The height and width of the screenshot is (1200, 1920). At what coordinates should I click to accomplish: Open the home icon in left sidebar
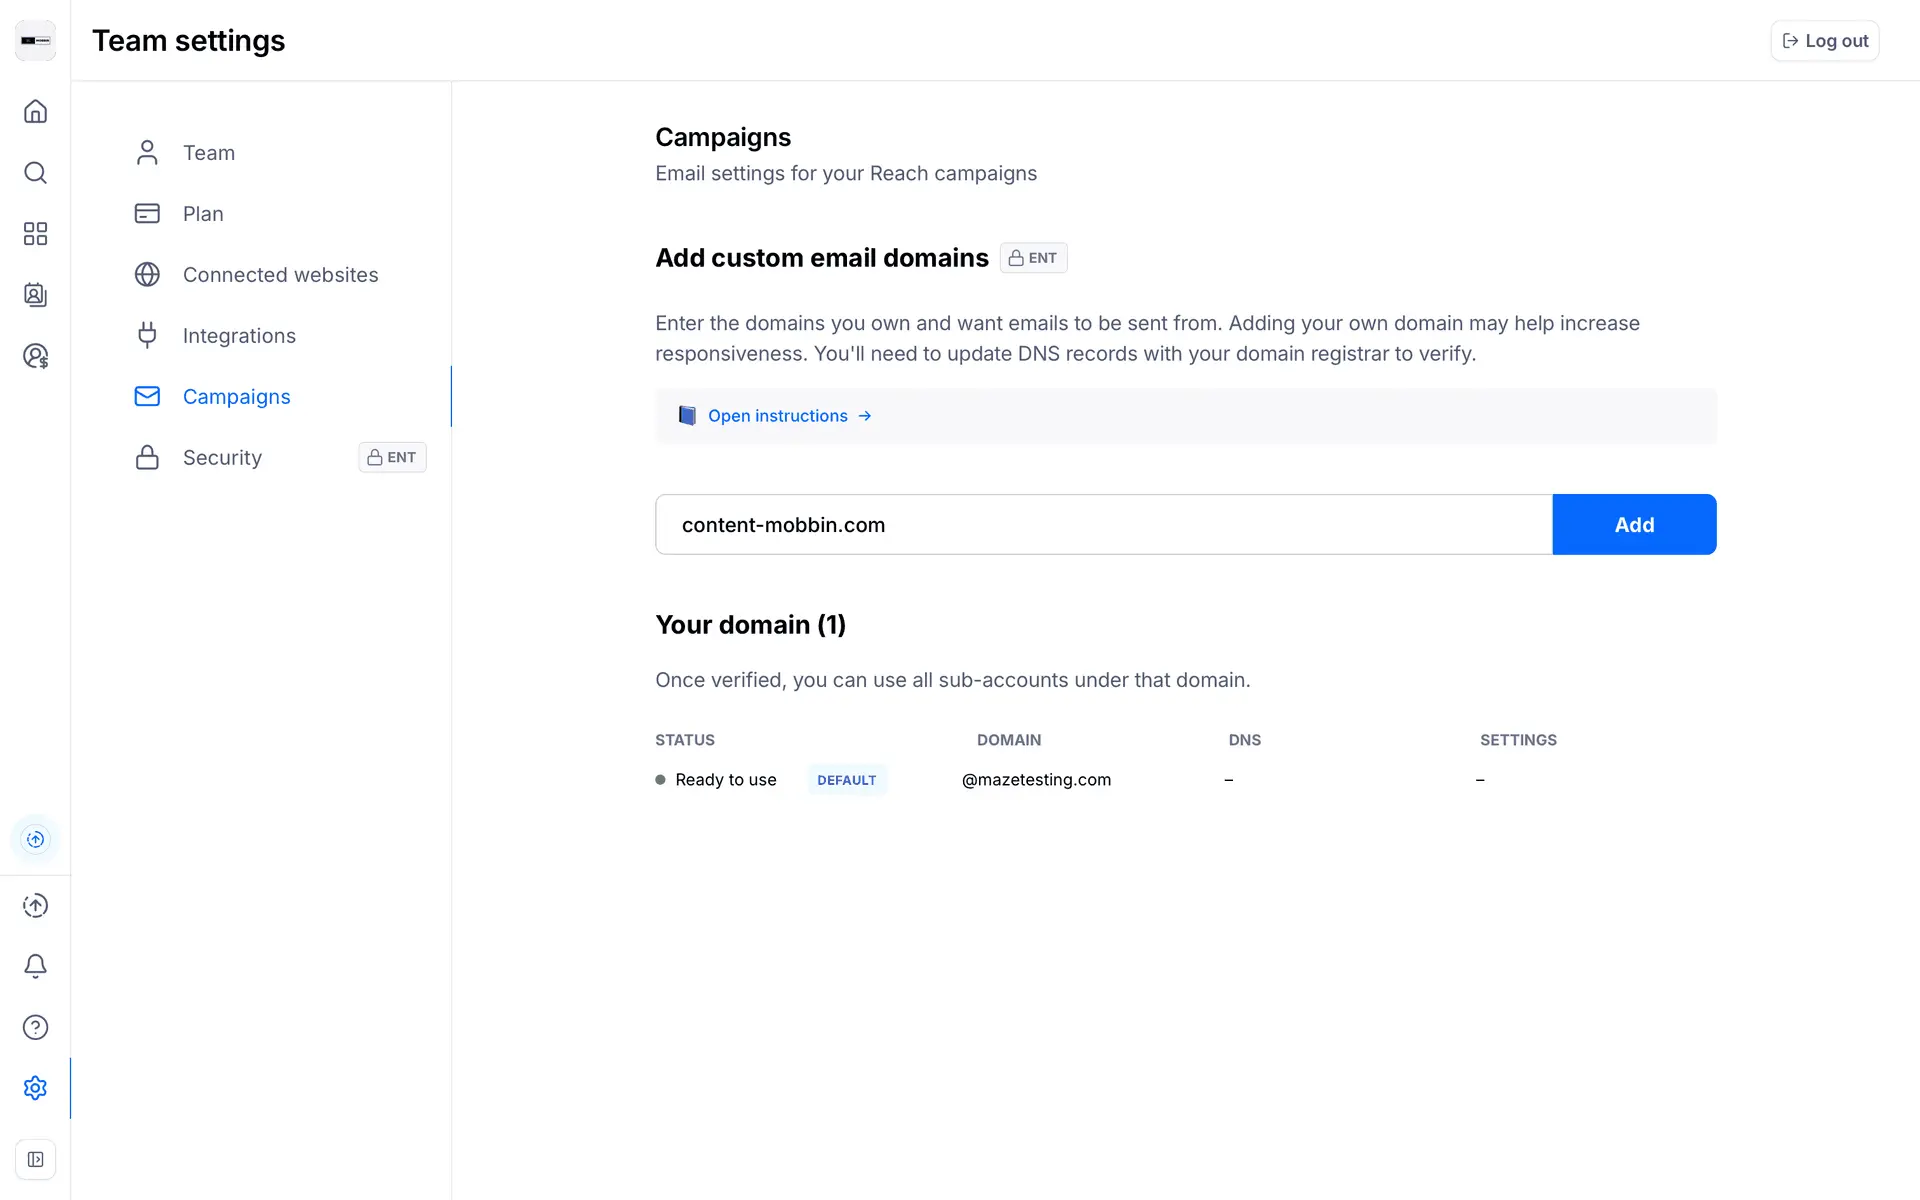[35, 111]
